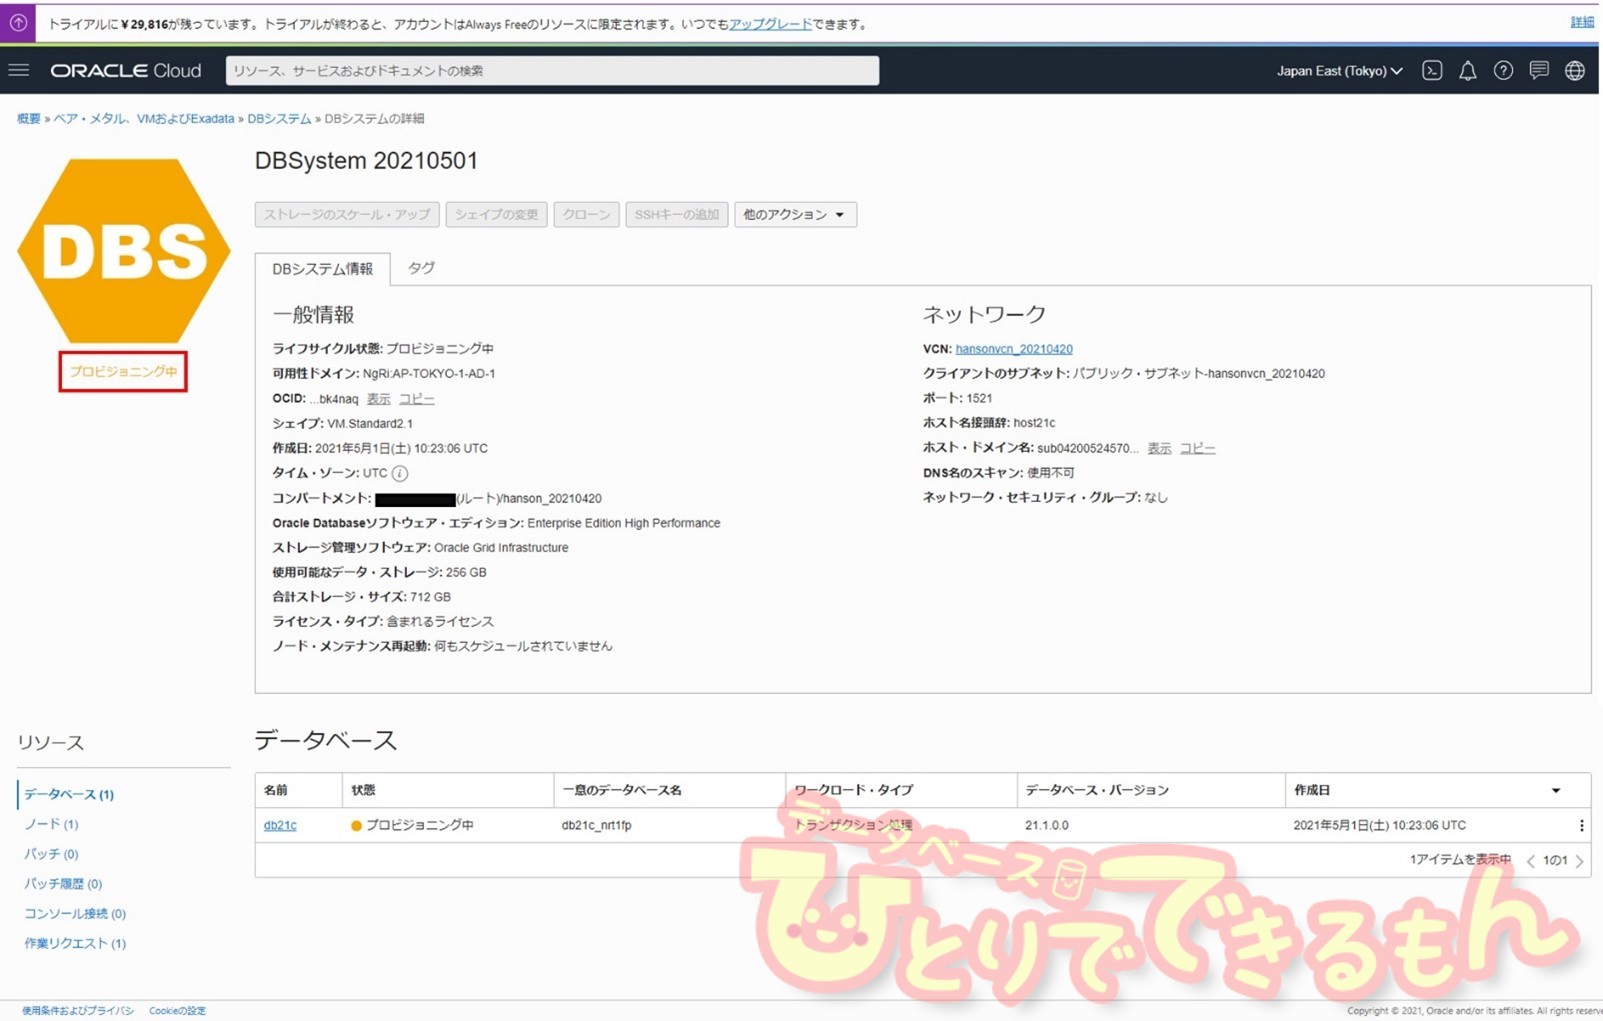Click SSHキーの追加 button
Viewport: 1603px width, 1021px height.
click(677, 214)
